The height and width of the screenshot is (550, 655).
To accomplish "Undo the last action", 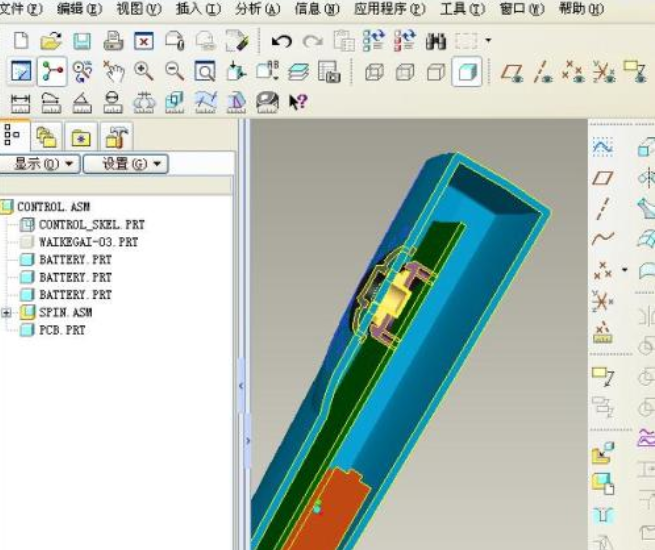I will (282, 41).
